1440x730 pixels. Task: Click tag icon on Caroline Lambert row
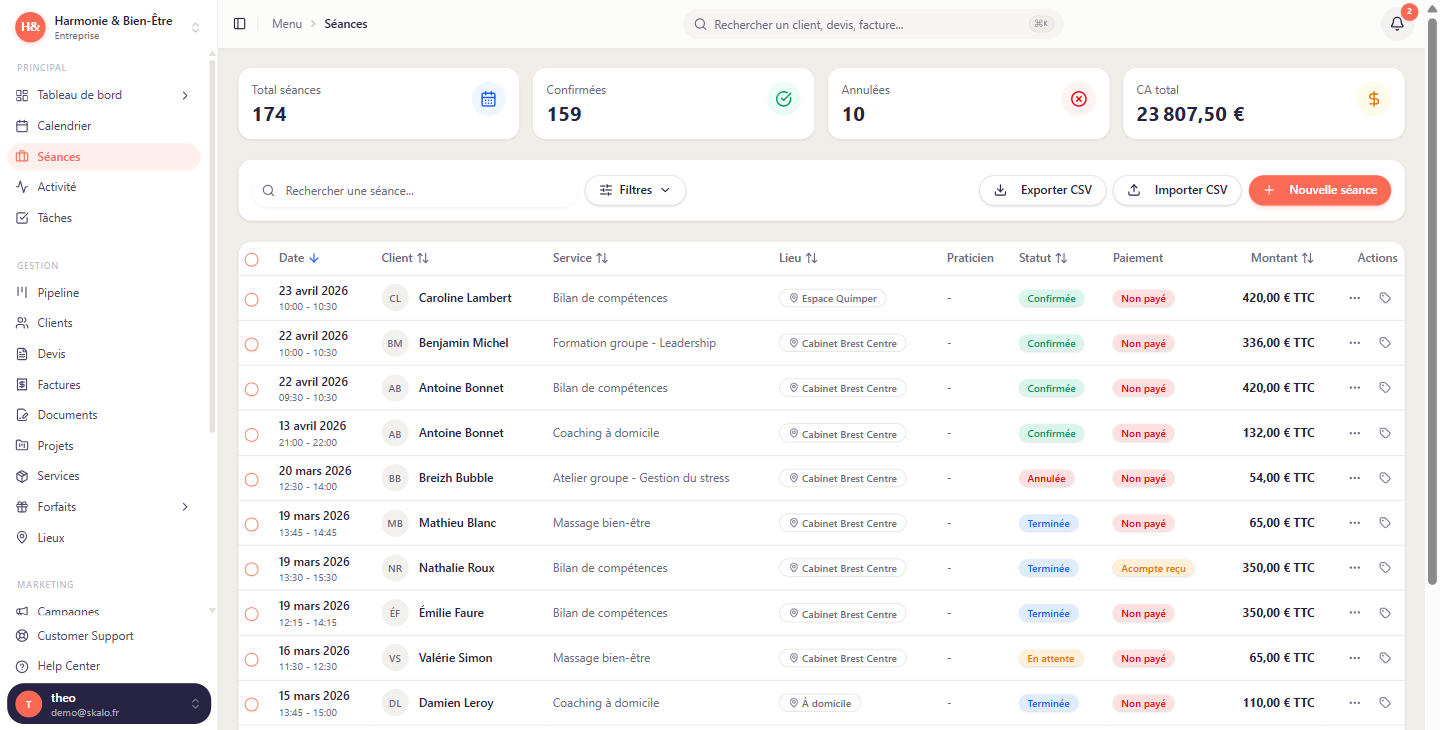(1385, 298)
